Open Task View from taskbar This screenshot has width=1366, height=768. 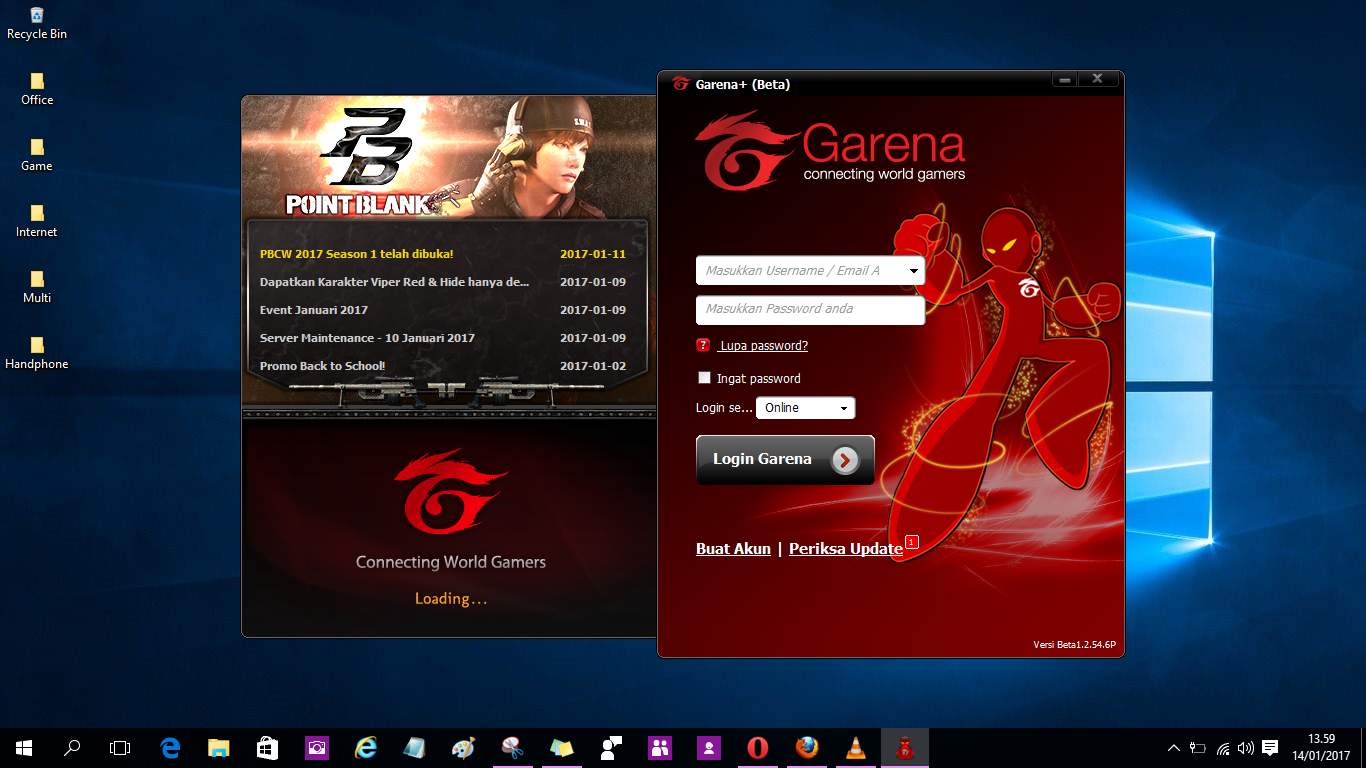pos(120,747)
